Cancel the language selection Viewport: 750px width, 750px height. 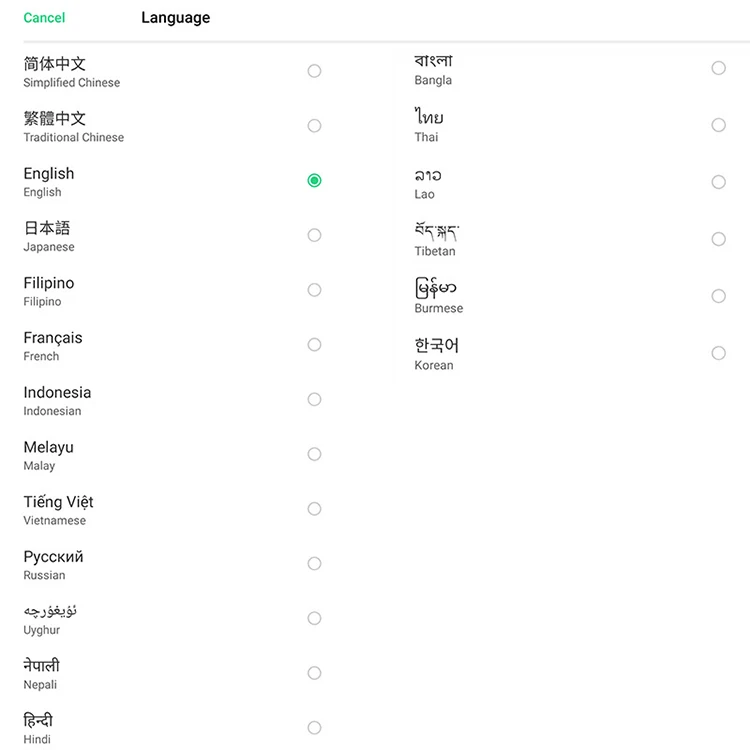44,18
